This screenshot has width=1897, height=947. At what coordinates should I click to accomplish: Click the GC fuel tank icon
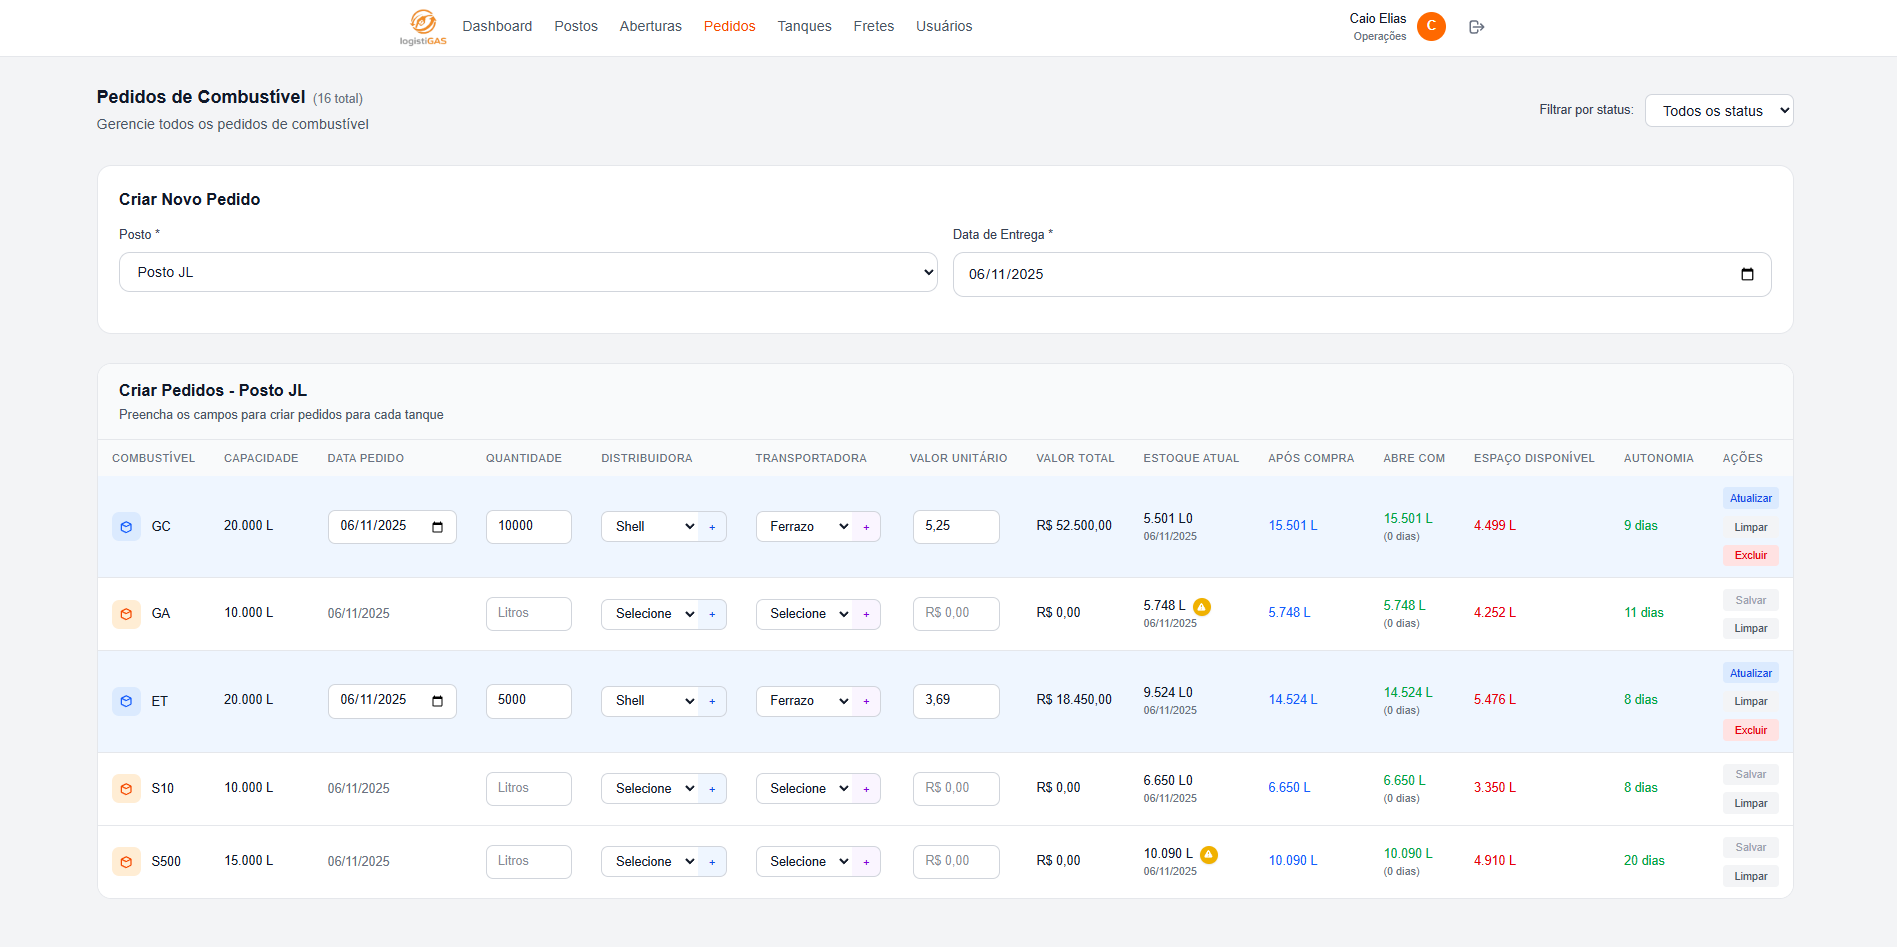(x=126, y=527)
